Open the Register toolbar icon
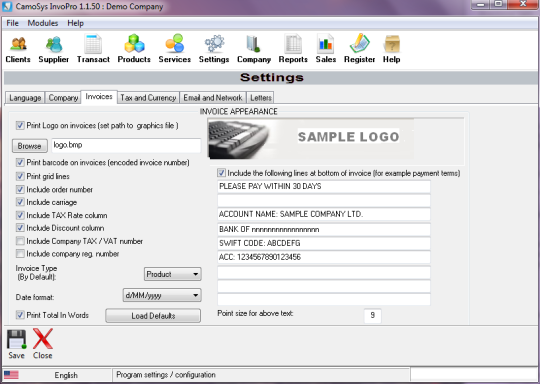This screenshot has width=540, height=384. (x=360, y=49)
